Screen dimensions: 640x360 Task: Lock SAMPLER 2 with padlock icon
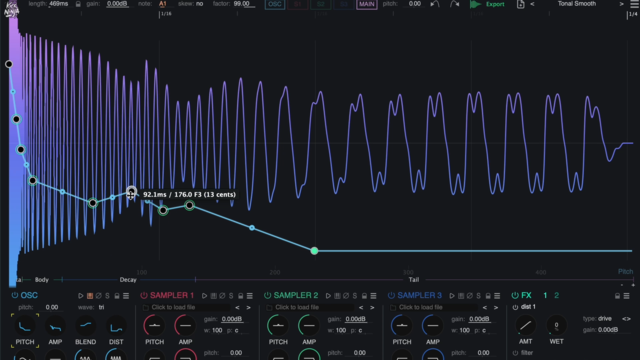pos(364,296)
